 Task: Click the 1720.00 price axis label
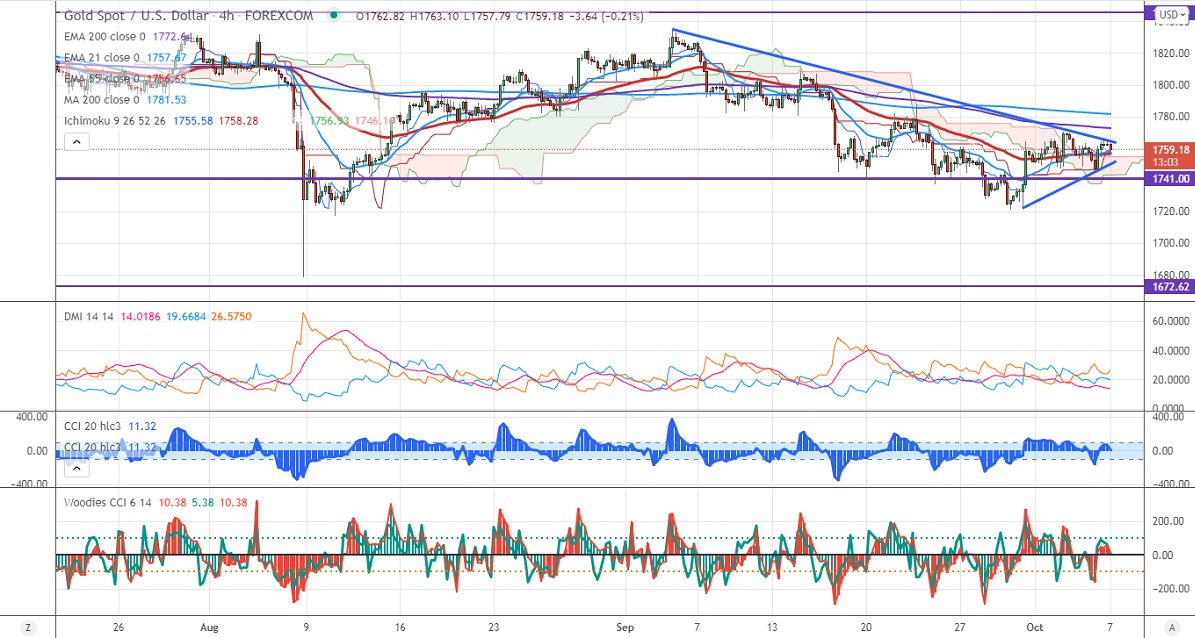(1171, 211)
